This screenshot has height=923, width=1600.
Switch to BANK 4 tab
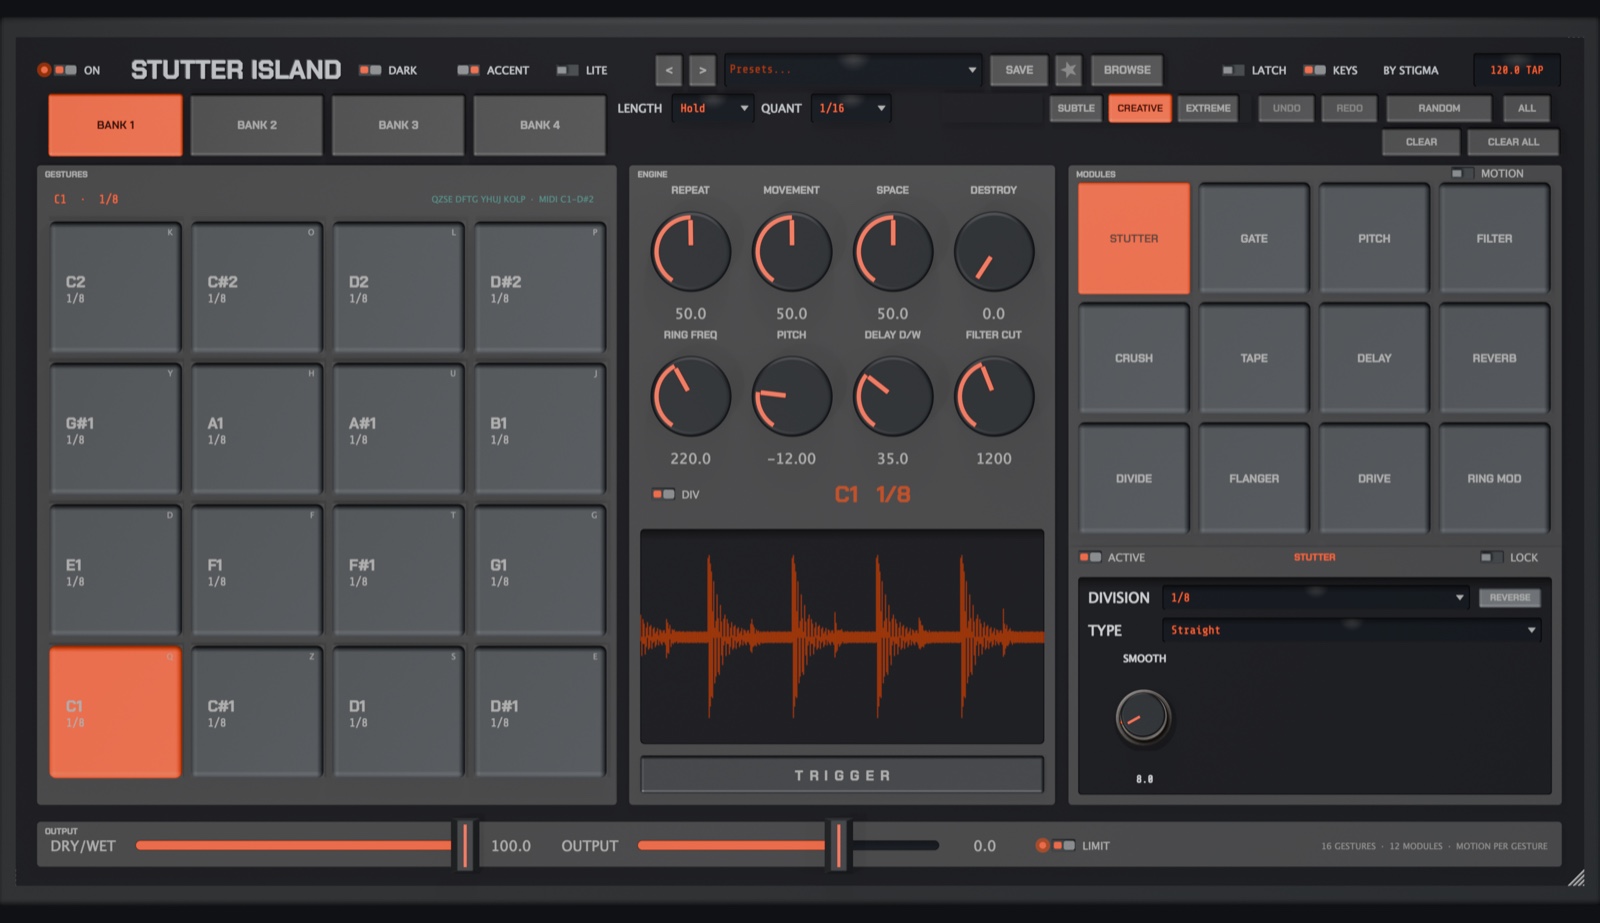(x=540, y=125)
